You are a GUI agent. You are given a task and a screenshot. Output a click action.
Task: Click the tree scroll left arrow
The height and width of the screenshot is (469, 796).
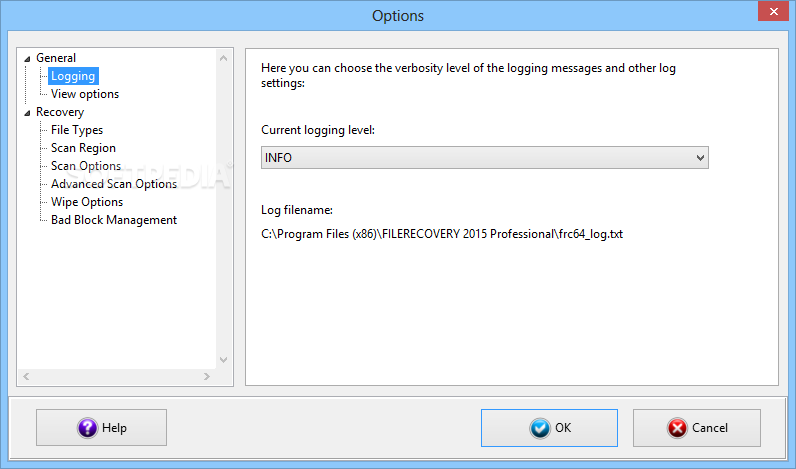(x=26, y=376)
